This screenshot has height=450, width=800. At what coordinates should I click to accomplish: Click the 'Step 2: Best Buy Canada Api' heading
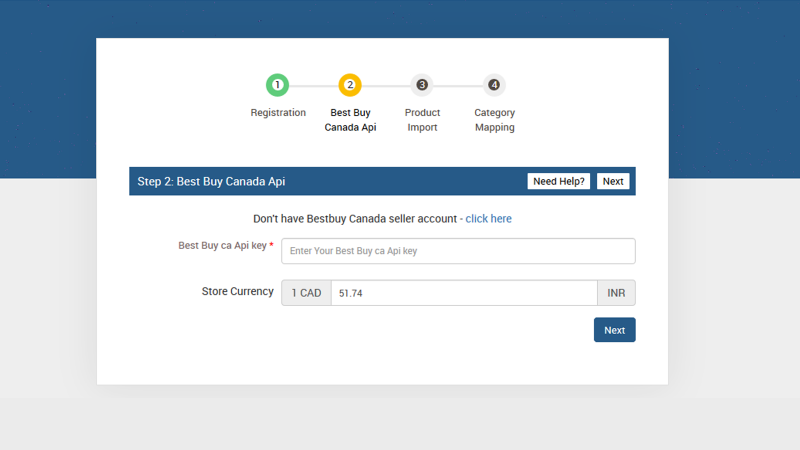[211, 182]
